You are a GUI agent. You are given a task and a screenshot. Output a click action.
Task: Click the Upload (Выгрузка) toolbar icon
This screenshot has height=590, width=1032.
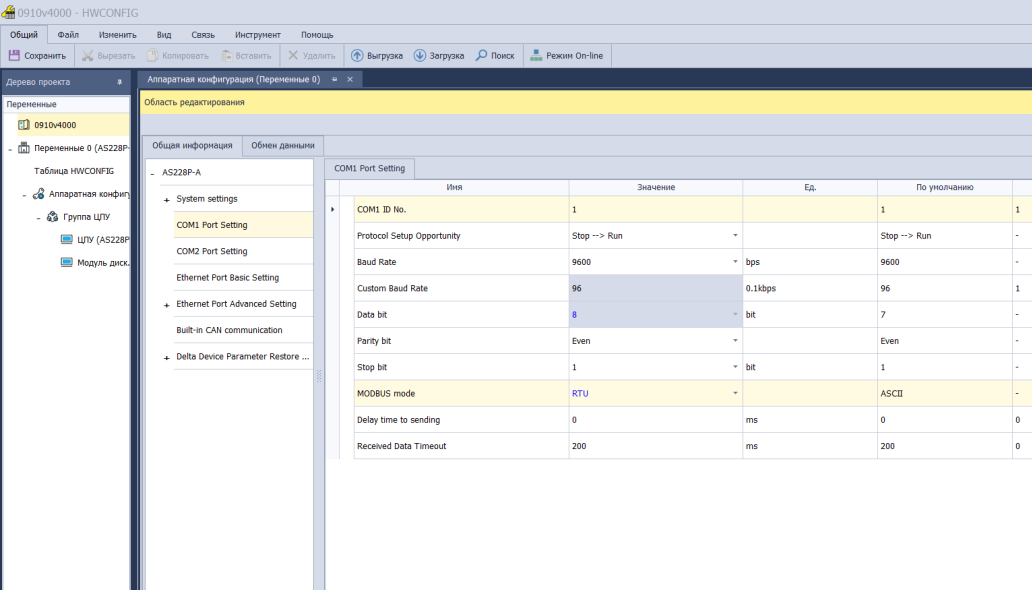[x=357, y=56]
